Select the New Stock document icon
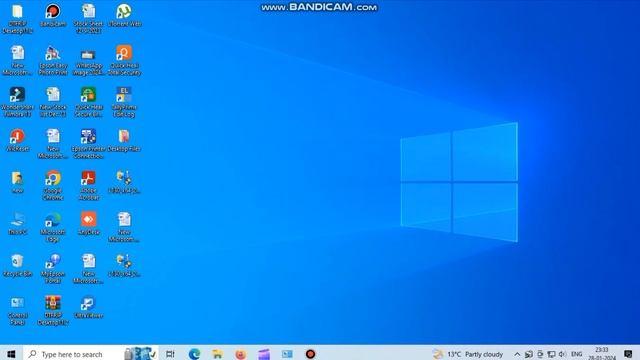The width and height of the screenshot is (640, 360). [x=53, y=102]
